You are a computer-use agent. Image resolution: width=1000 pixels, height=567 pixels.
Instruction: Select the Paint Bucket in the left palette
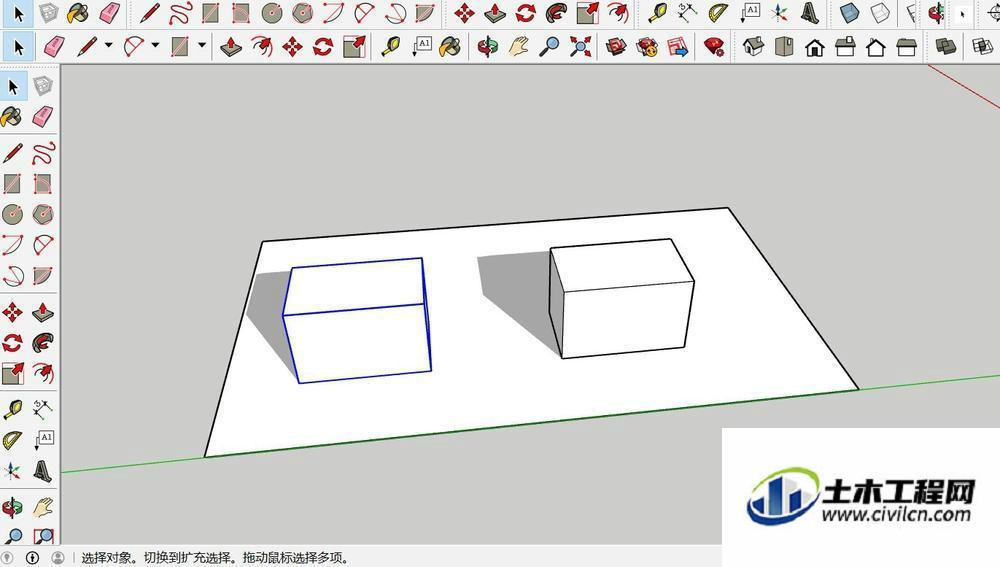pos(12,116)
